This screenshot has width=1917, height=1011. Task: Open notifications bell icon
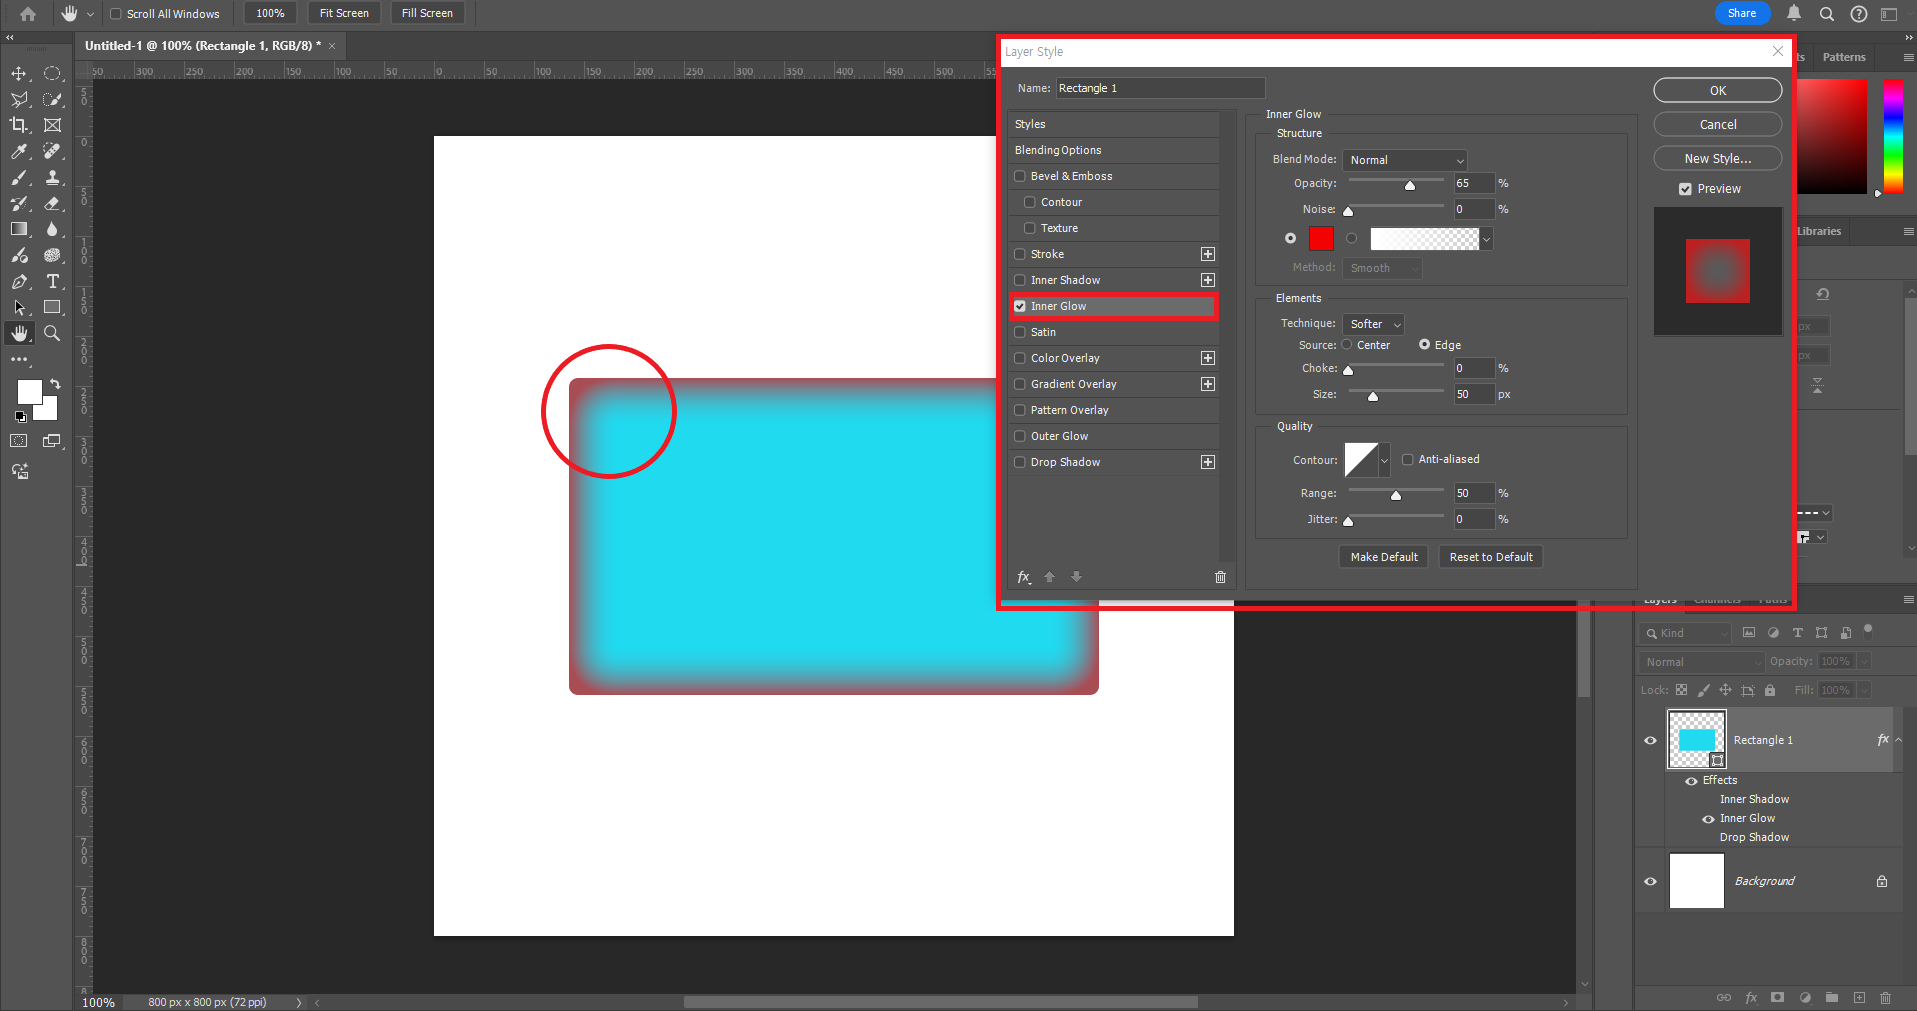pos(1794,14)
